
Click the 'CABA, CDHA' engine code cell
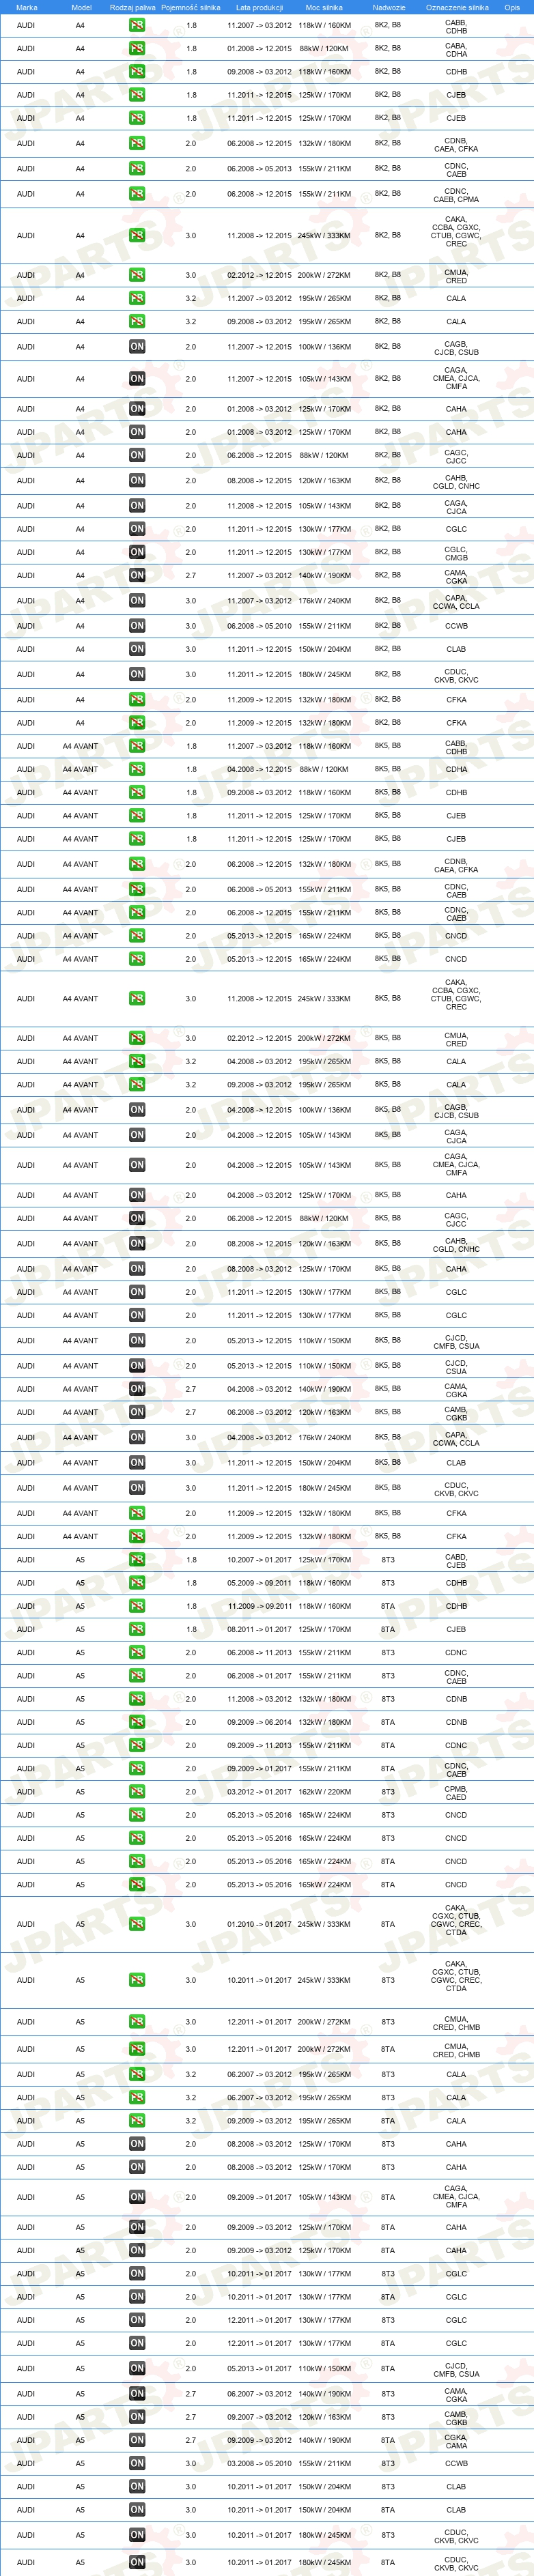(456, 49)
